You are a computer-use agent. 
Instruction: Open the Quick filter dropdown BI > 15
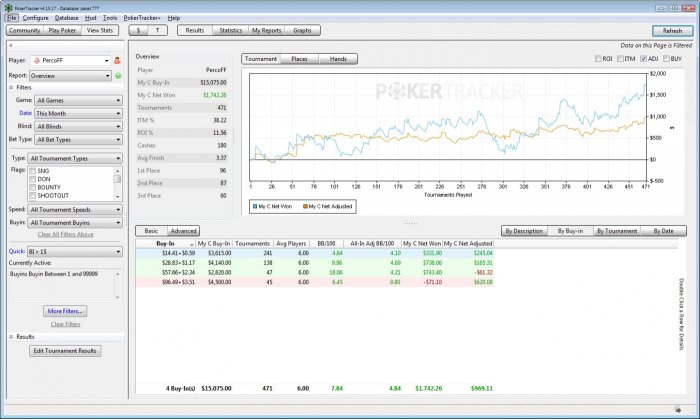75,251
